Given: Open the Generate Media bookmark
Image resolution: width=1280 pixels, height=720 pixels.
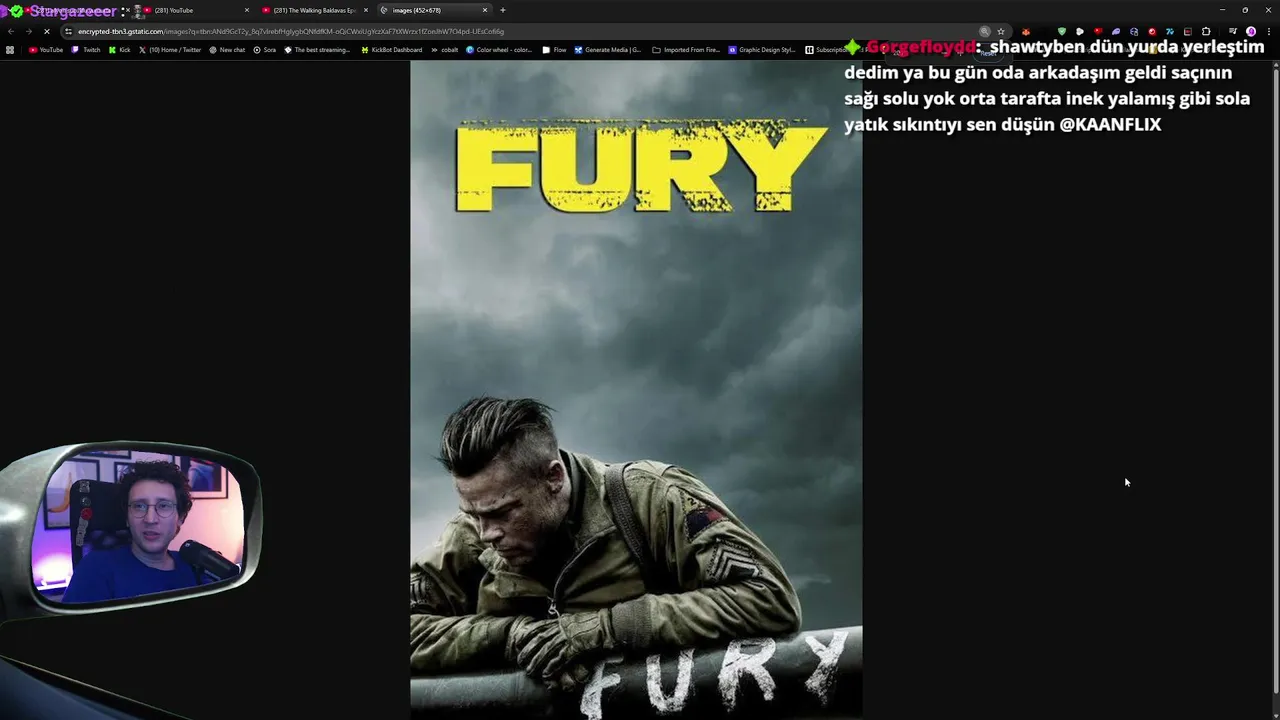Looking at the screenshot, I should (x=608, y=49).
